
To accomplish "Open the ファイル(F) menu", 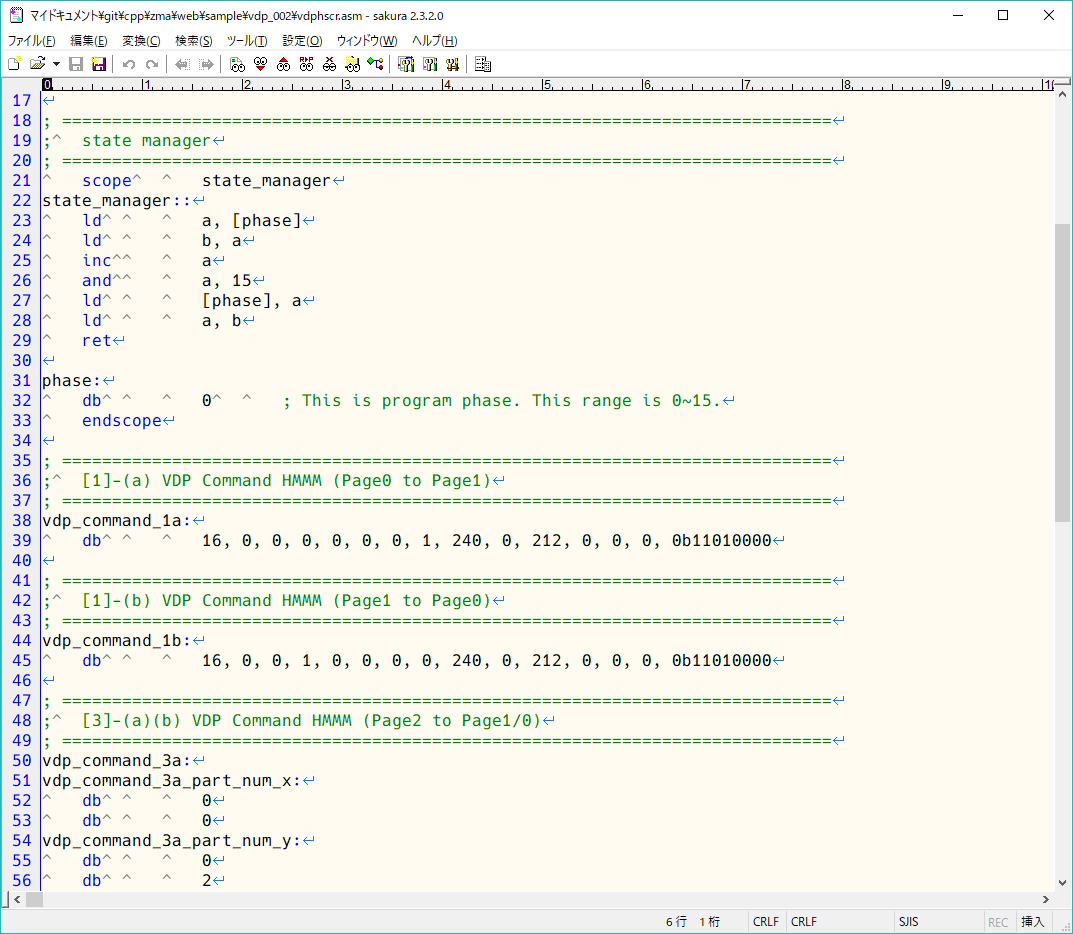I will (31, 40).
